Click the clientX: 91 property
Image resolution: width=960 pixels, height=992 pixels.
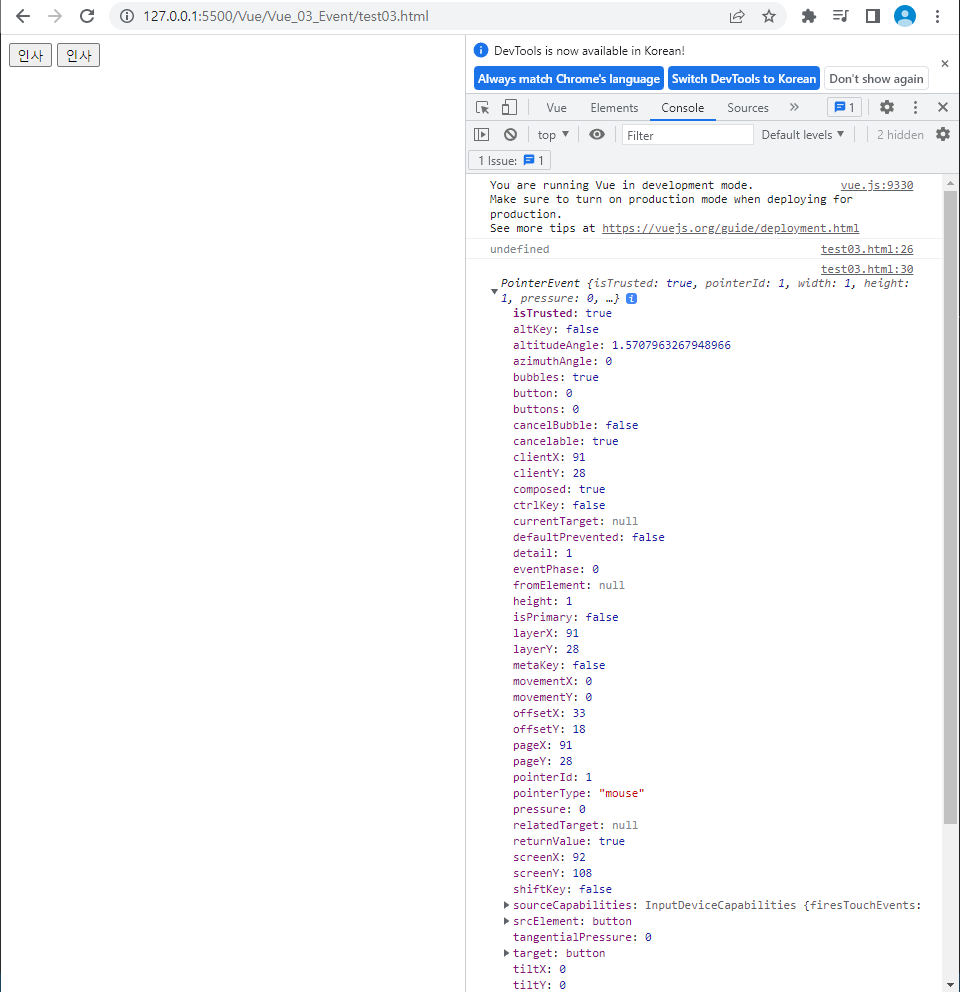point(549,457)
